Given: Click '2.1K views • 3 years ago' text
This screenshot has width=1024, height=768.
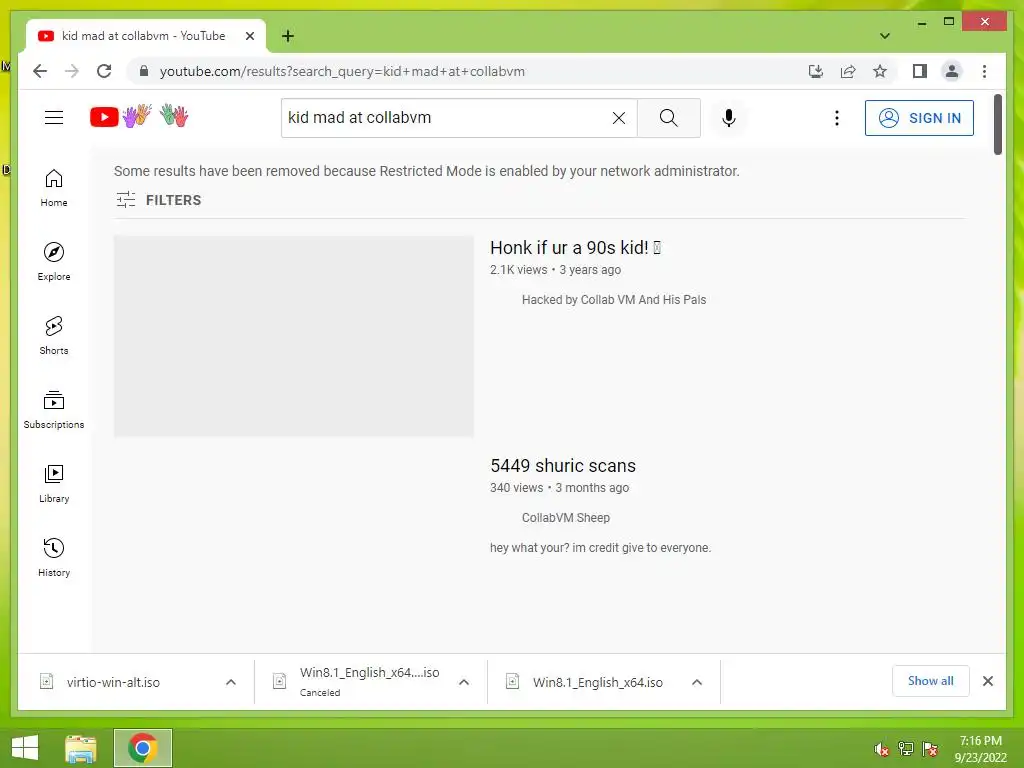Looking at the screenshot, I should 555,270.
